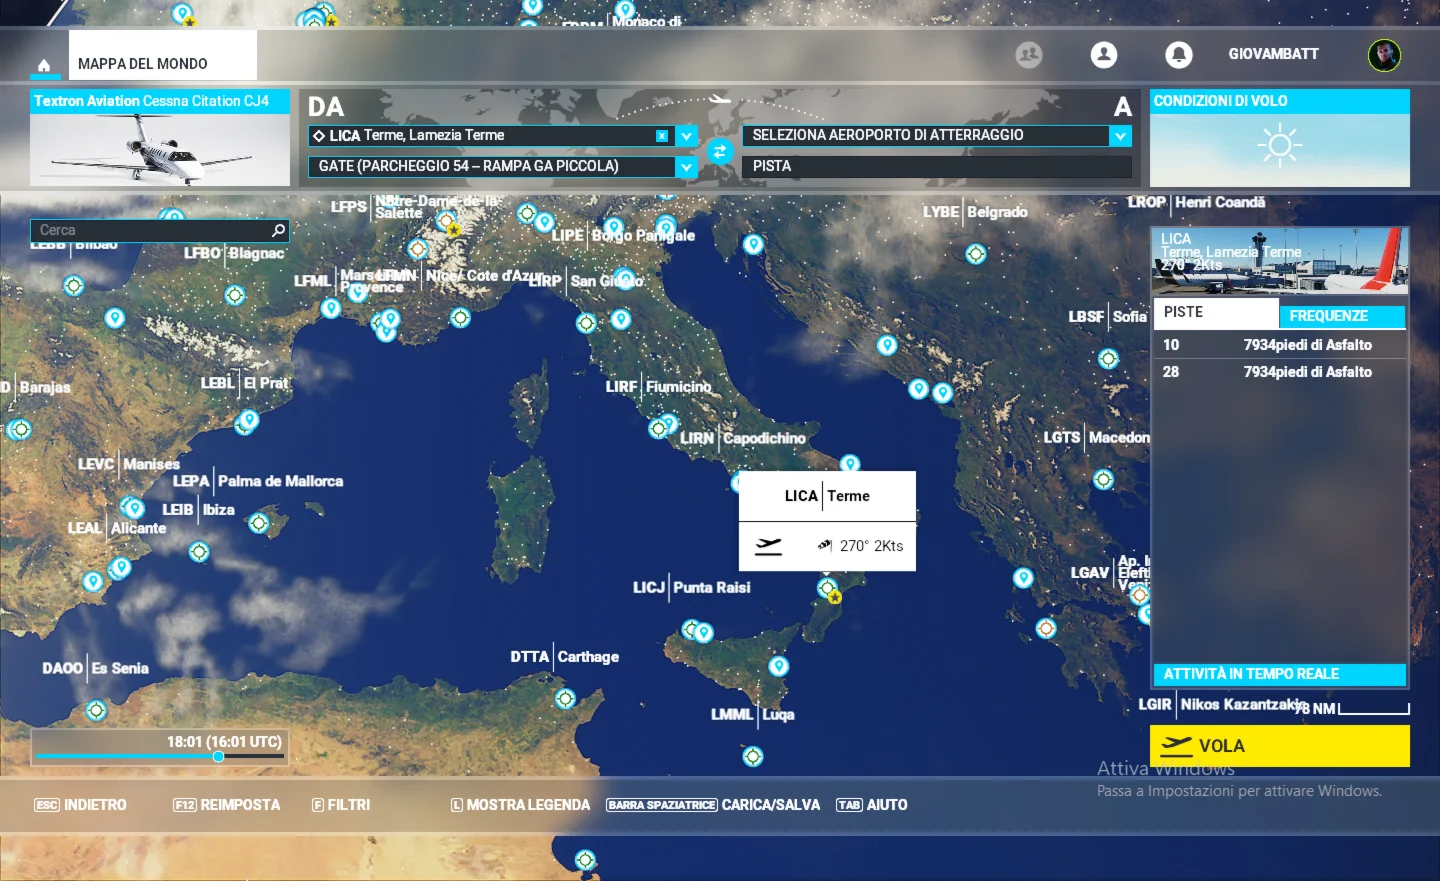Clear the LICA departure airport selection

click(662, 136)
